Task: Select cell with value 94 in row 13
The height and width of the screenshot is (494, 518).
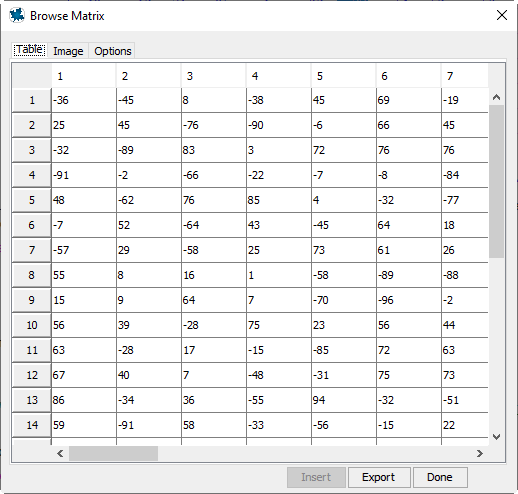Action: (x=344, y=400)
